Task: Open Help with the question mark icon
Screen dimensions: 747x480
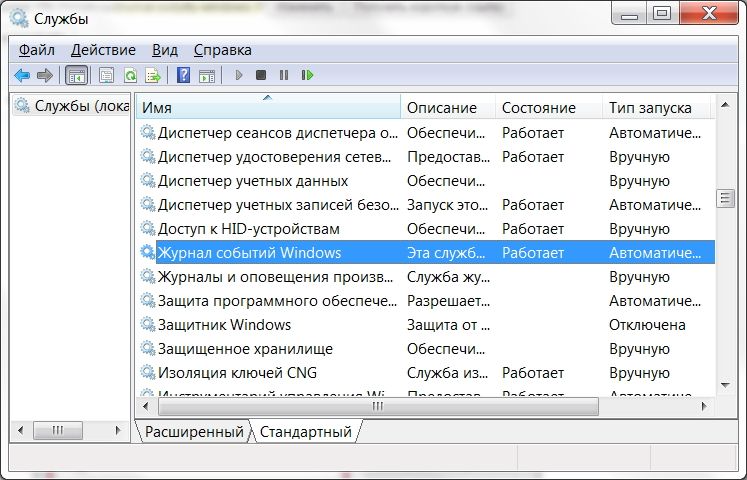Action: [183, 75]
